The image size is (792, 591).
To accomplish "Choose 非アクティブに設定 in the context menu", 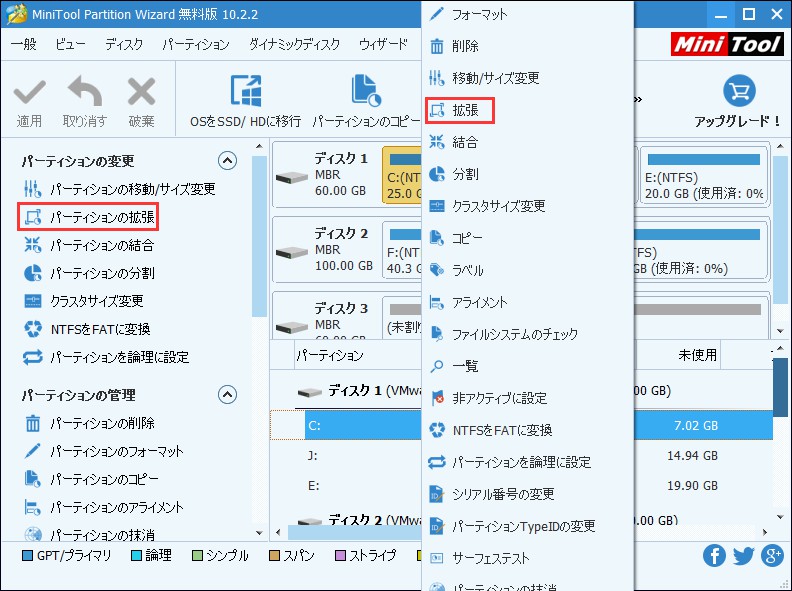I will pos(528,398).
